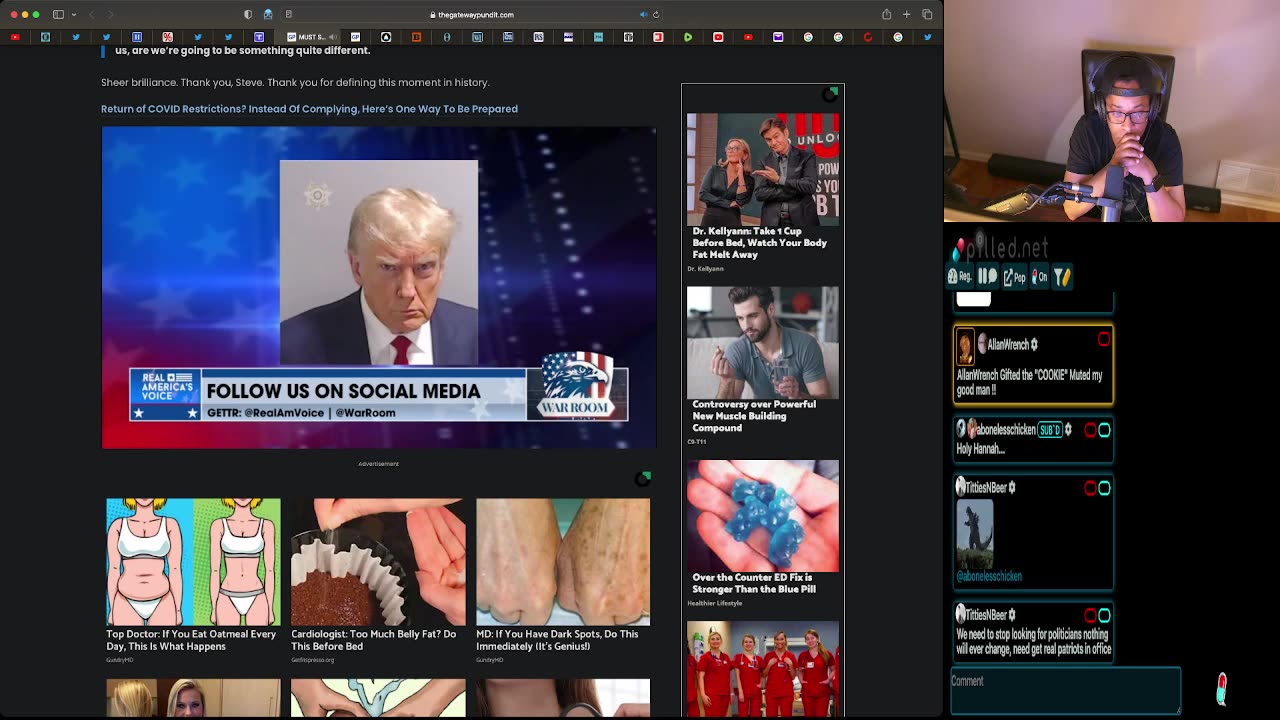Click the "Sheer brilliance. Thank you, Steve." paragraph

(295, 82)
